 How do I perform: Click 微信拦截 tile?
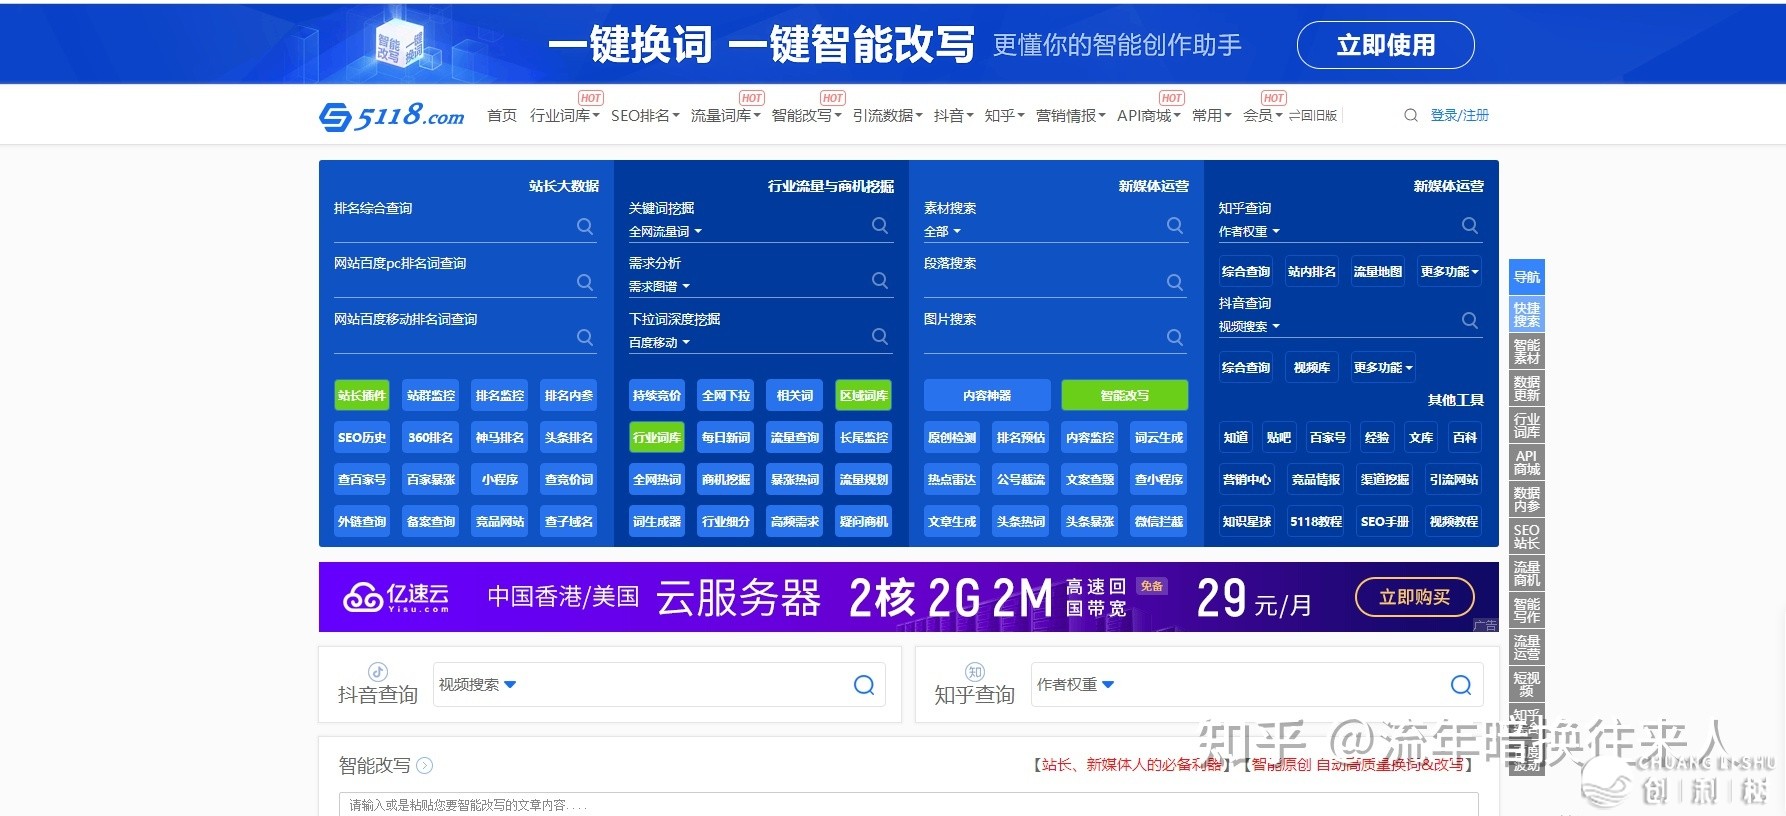point(1159,521)
